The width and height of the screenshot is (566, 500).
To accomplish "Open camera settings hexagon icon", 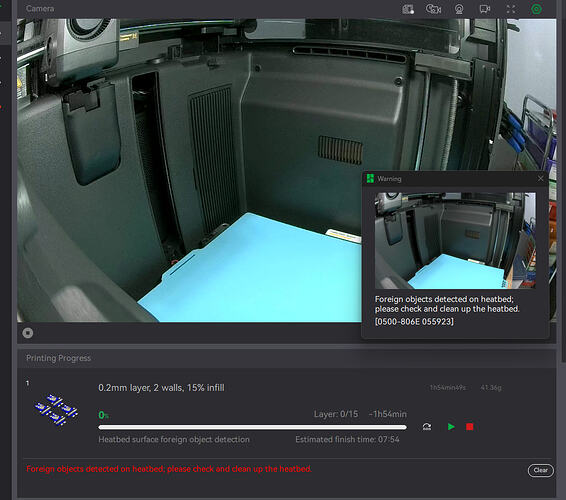I will (x=536, y=9).
